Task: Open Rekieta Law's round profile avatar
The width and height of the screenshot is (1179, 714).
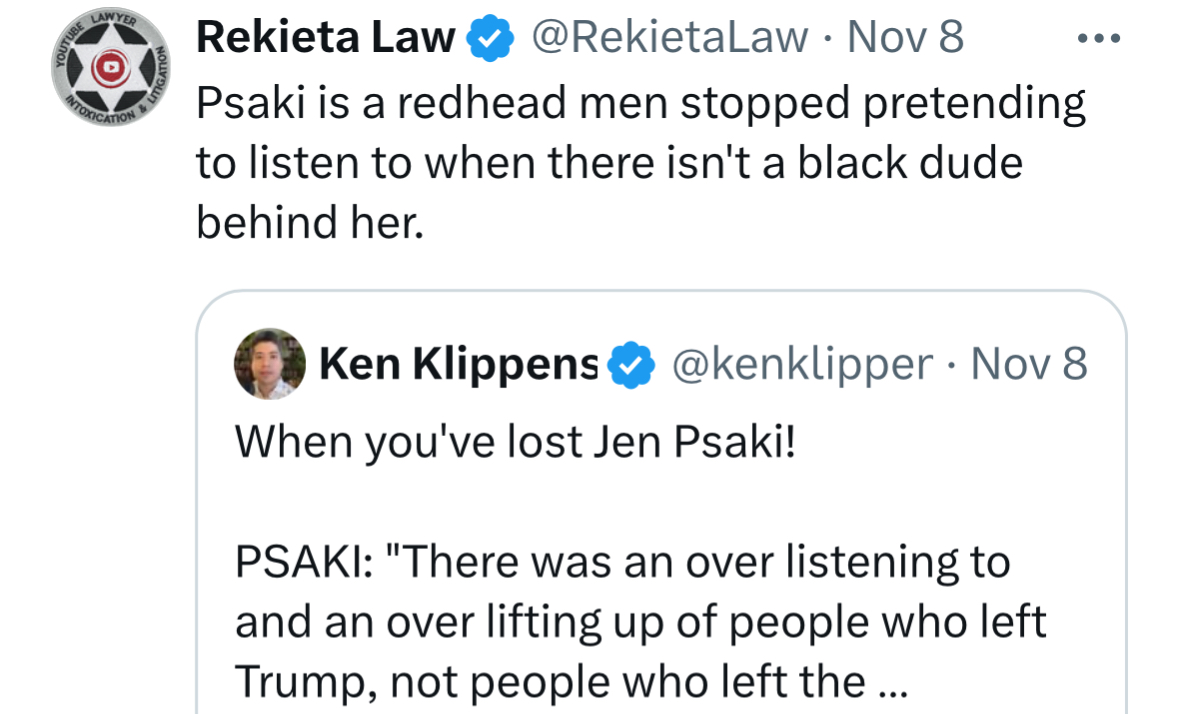Action: point(111,67)
